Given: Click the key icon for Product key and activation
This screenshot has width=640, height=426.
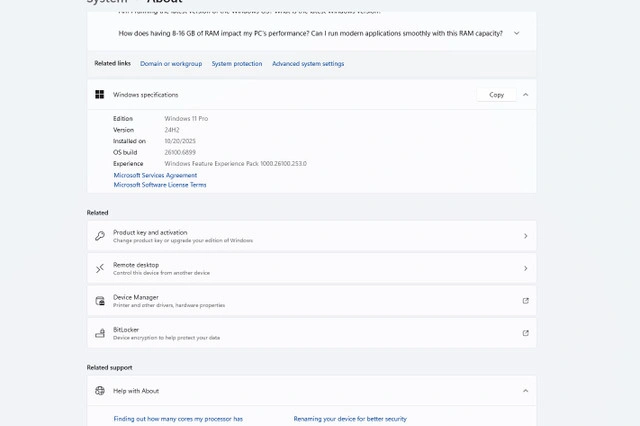Looking at the screenshot, I should coord(100,236).
